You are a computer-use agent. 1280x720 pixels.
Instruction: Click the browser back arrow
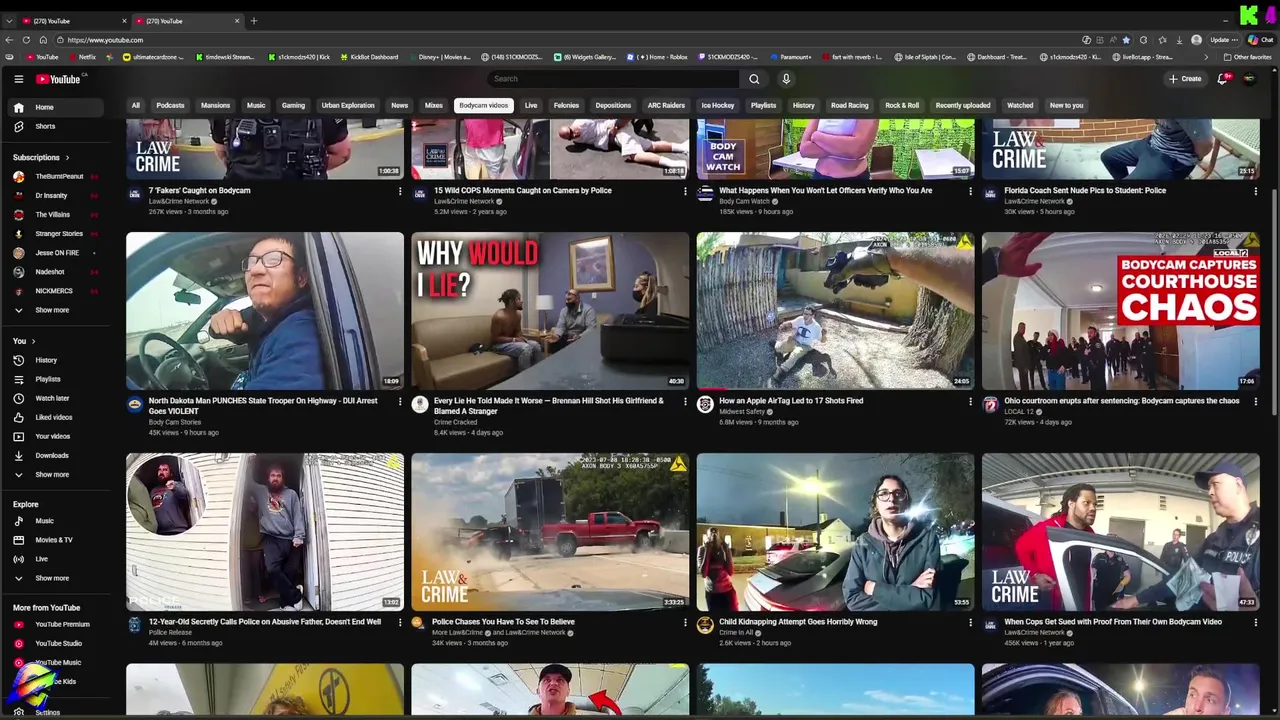point(9,40)
